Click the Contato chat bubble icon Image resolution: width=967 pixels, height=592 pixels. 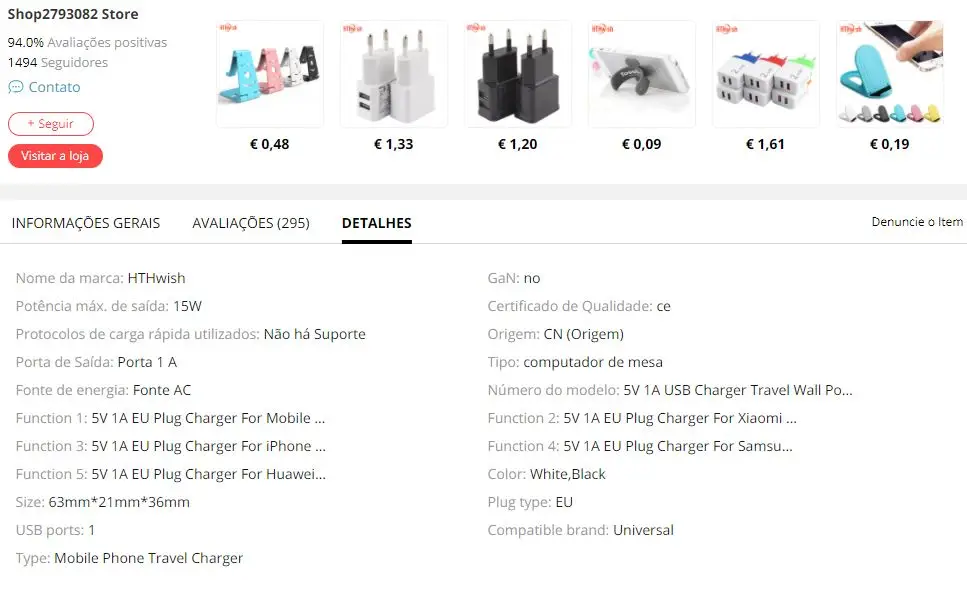point(15,87)
